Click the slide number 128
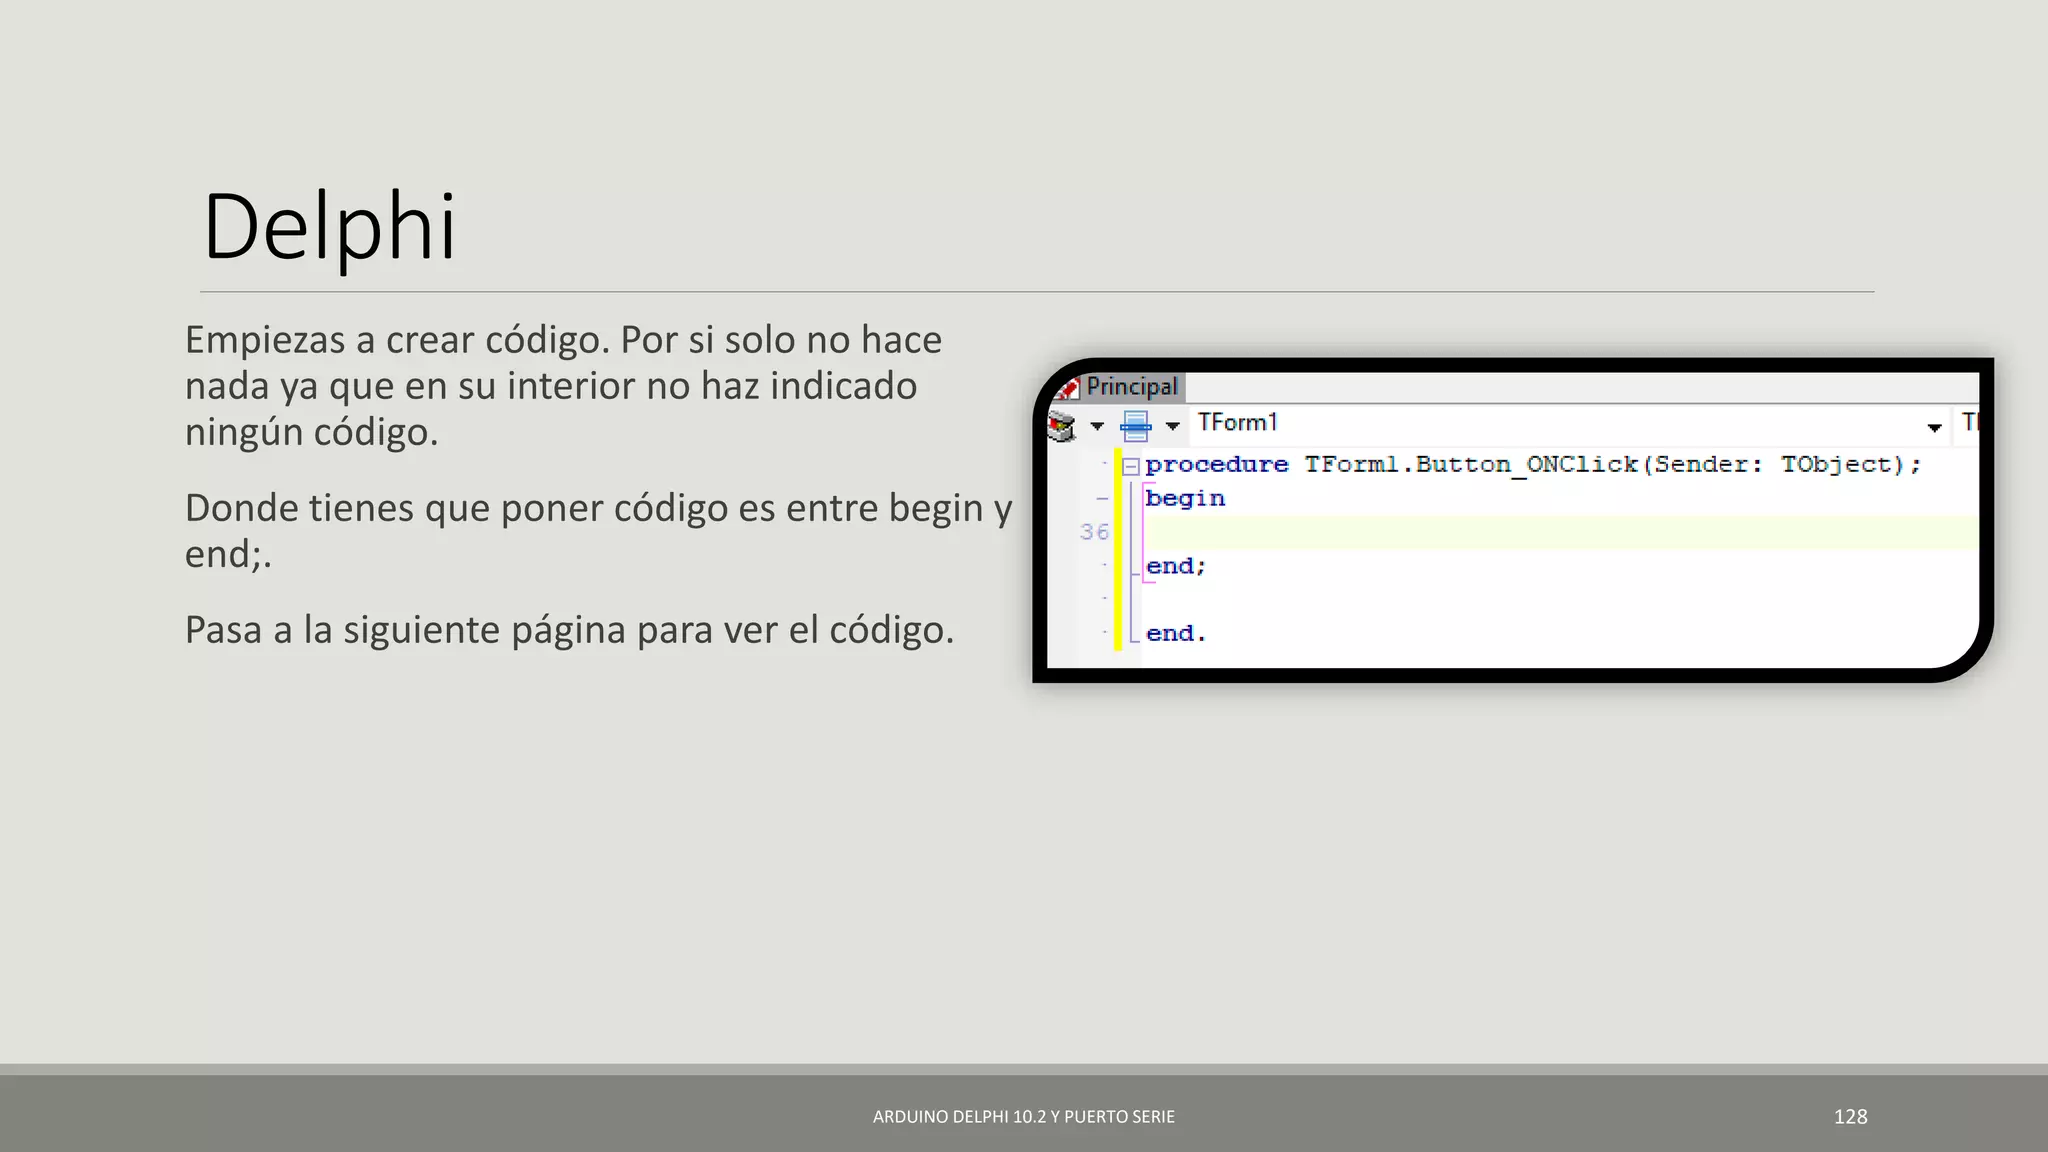This screenshot has height=1152, width=2048. [1850, 1117]
